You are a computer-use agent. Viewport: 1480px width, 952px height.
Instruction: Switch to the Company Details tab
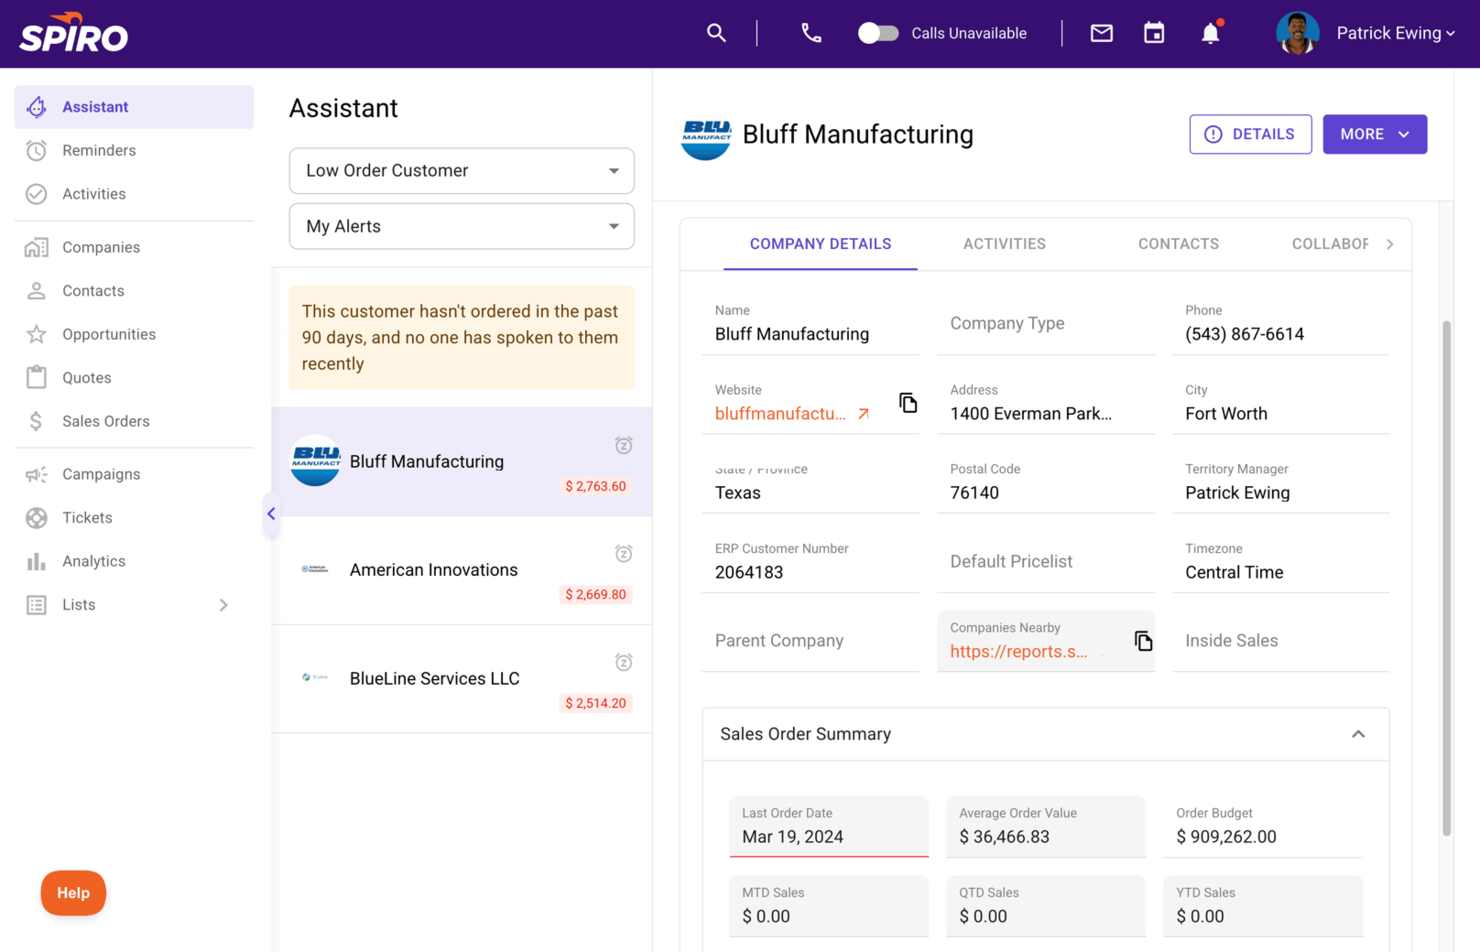point(820,244)
